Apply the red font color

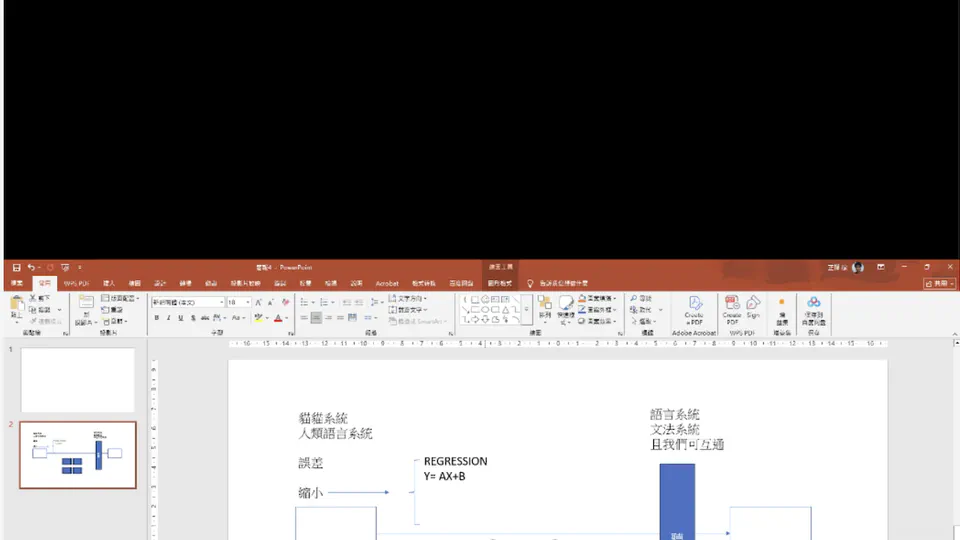tap(278, 318)
